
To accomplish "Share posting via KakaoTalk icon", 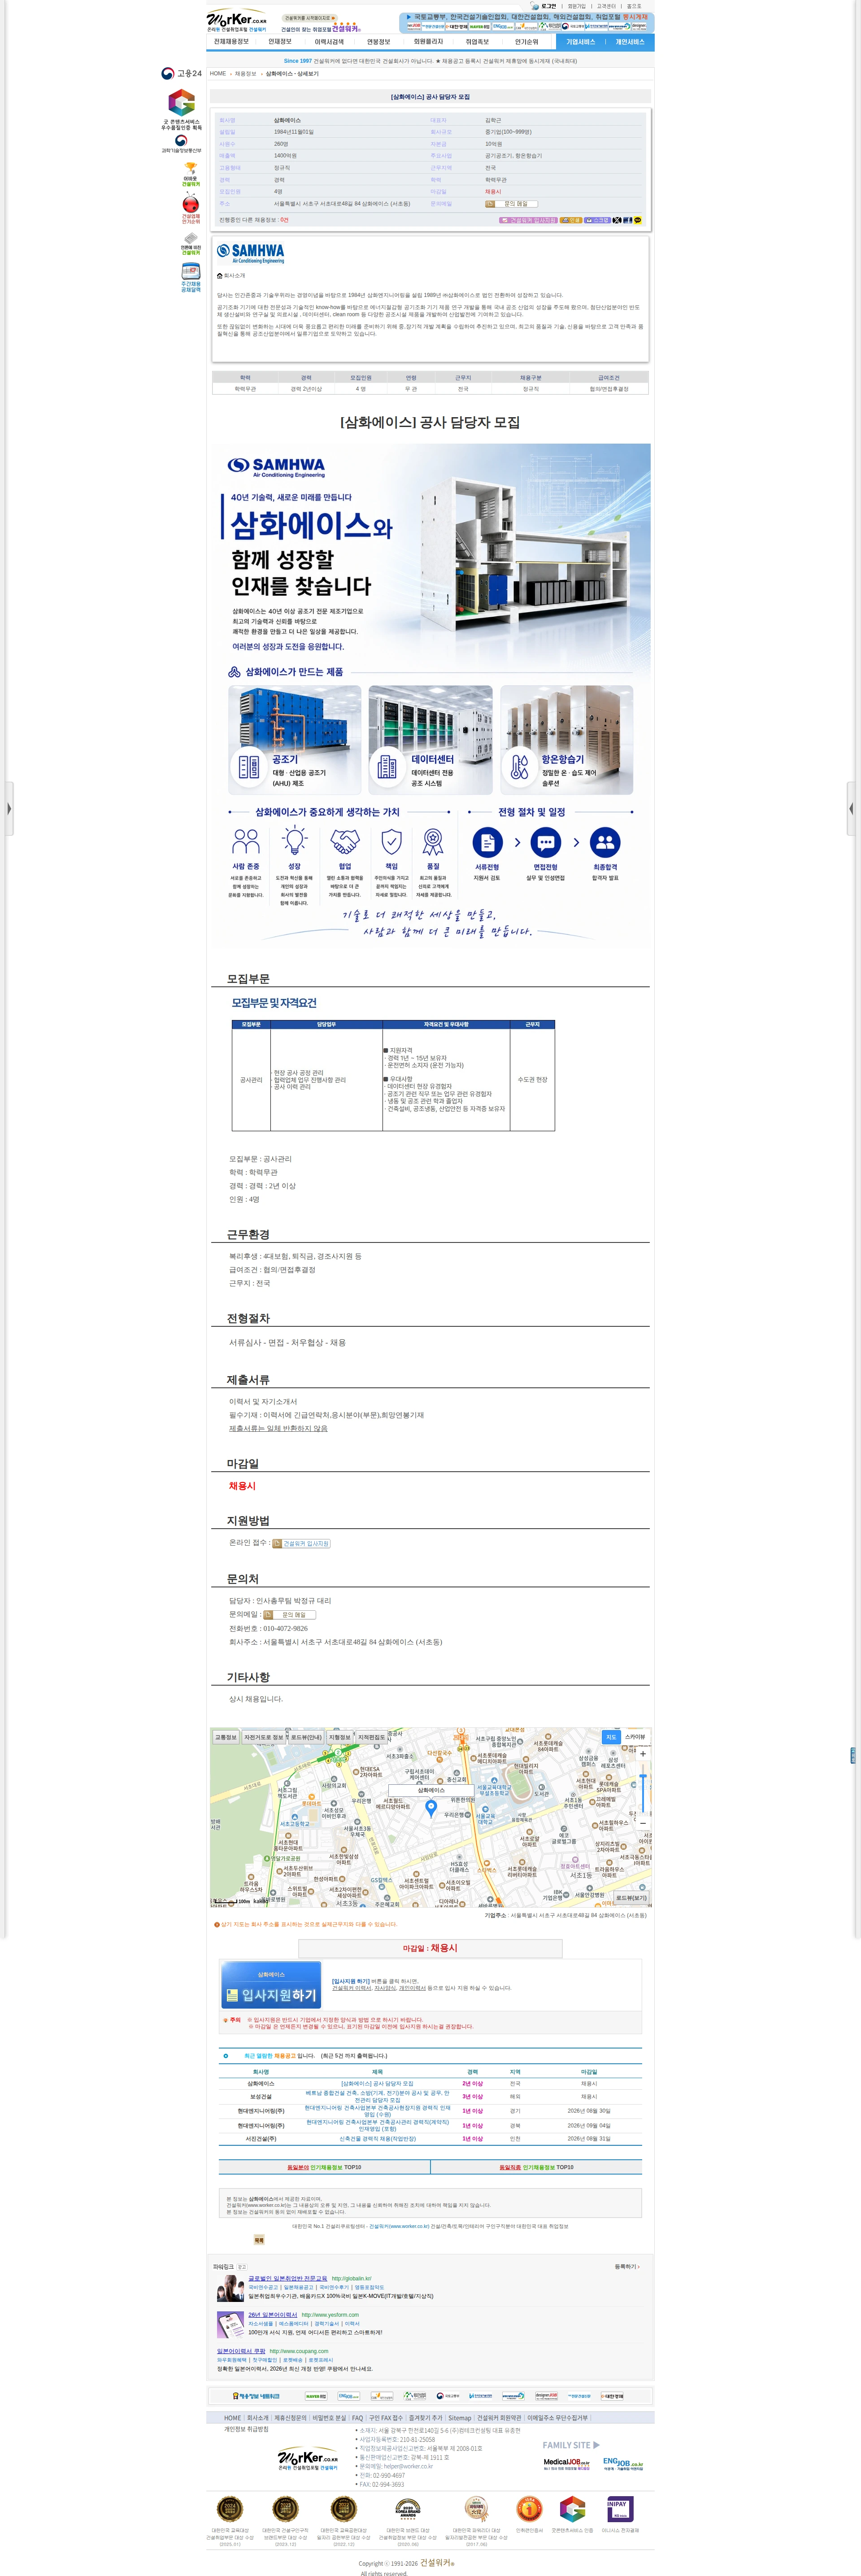I will pos(638,220).
